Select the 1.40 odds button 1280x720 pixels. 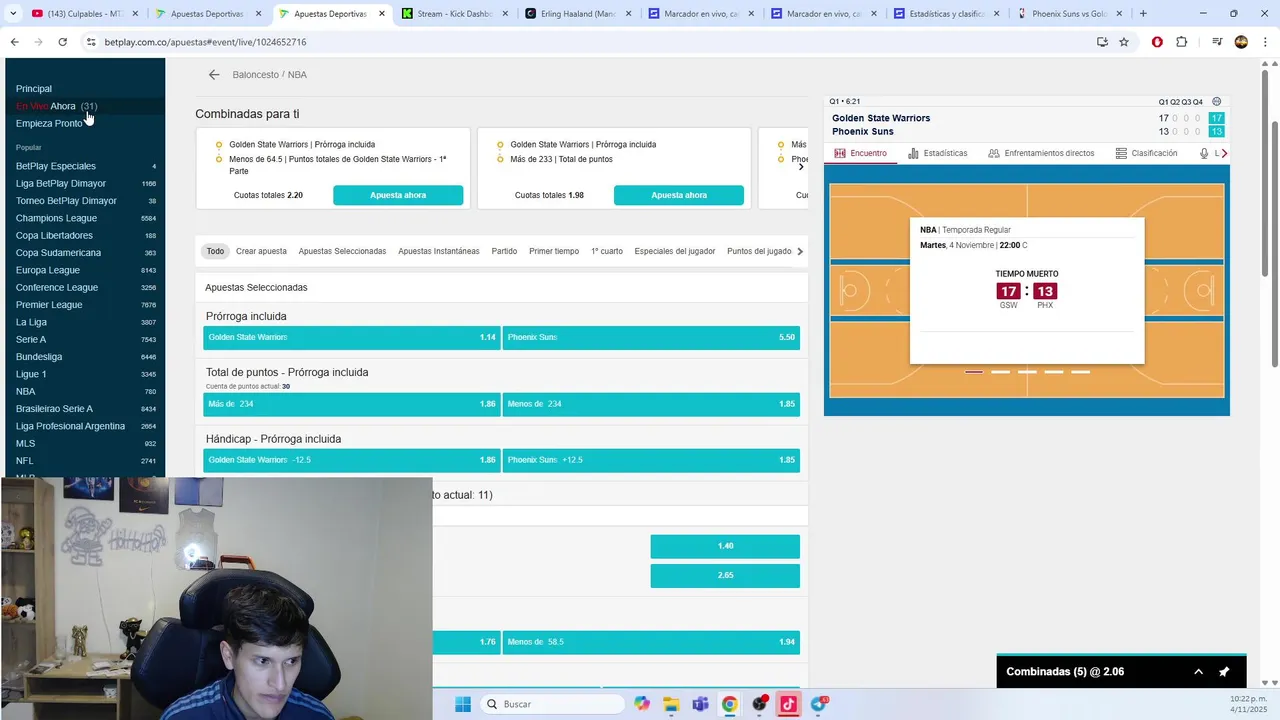point(725,546)
